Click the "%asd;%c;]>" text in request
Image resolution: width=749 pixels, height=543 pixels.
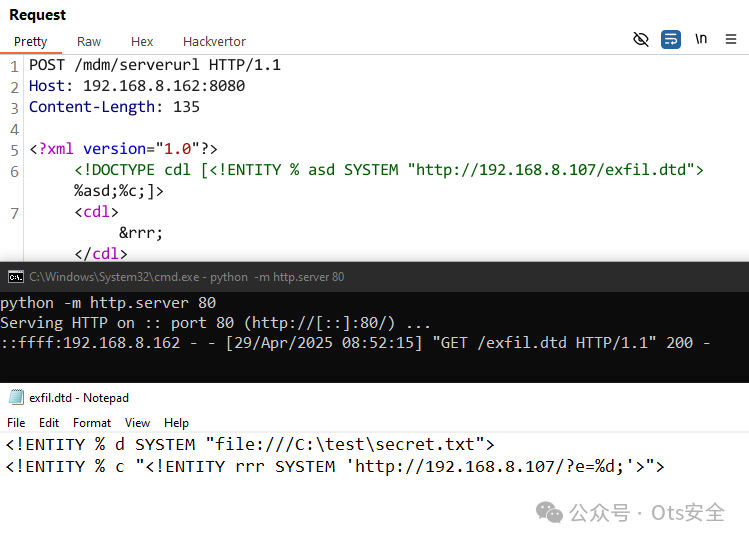(118, 191)
